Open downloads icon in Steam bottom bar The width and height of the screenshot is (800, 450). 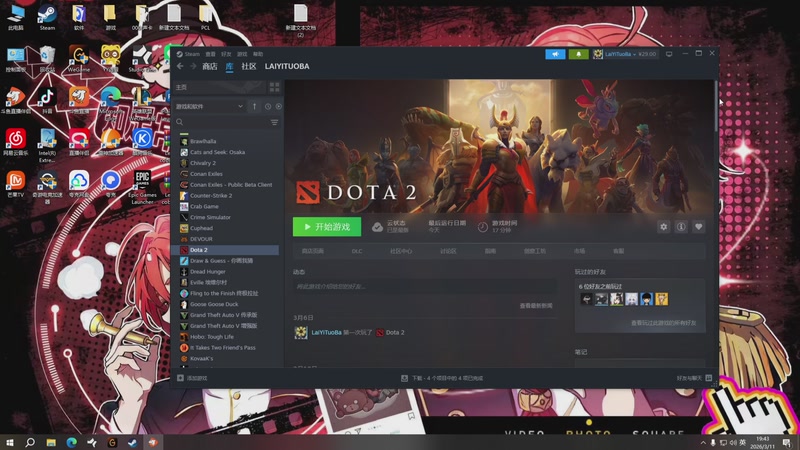[x=404, y=378]
